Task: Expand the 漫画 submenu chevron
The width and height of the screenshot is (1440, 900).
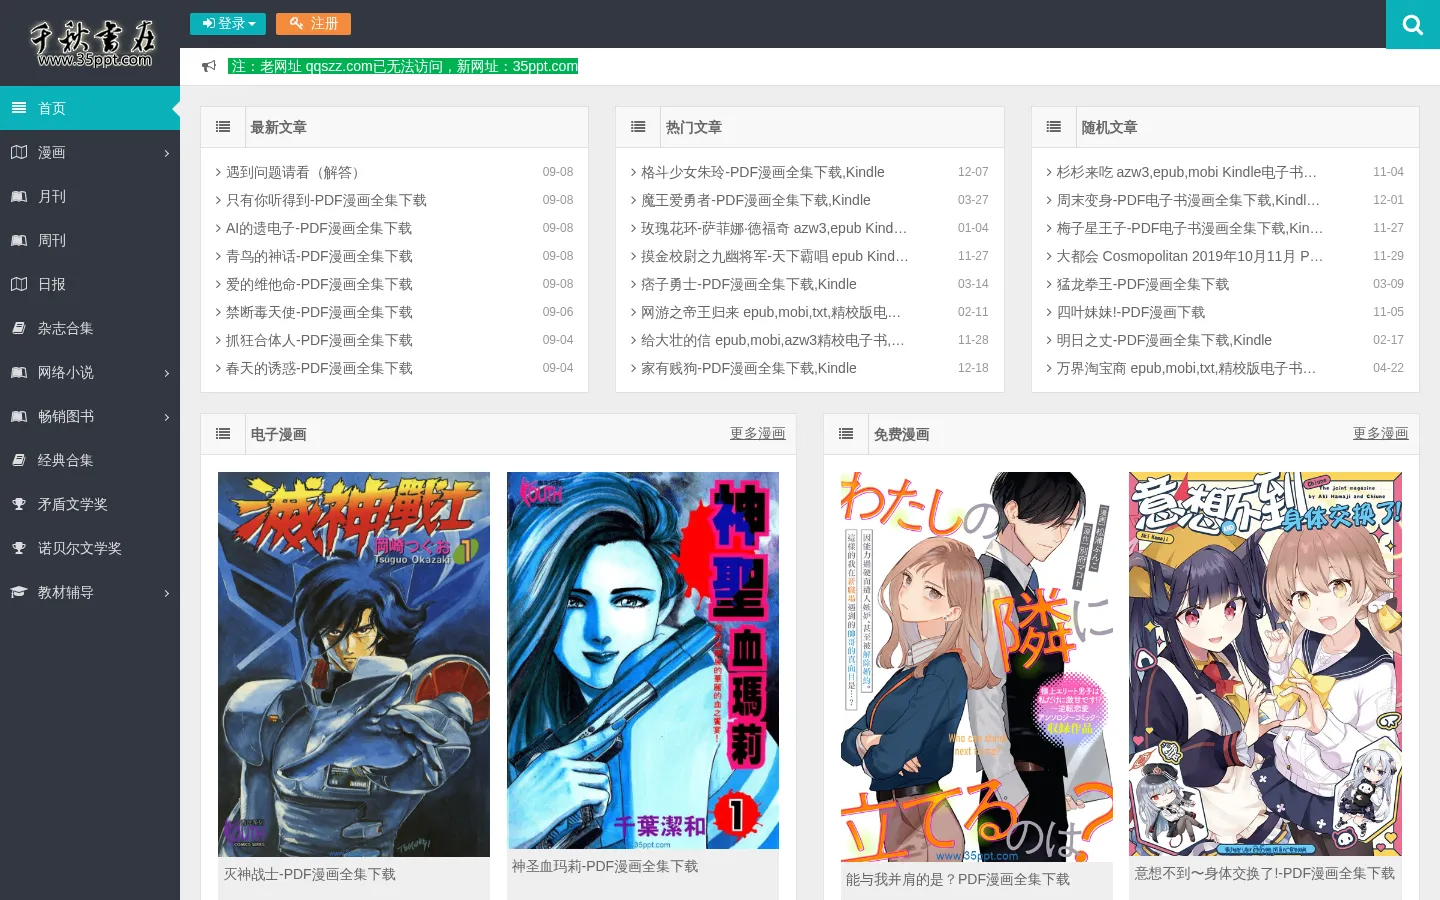Action: pos(167,153)
